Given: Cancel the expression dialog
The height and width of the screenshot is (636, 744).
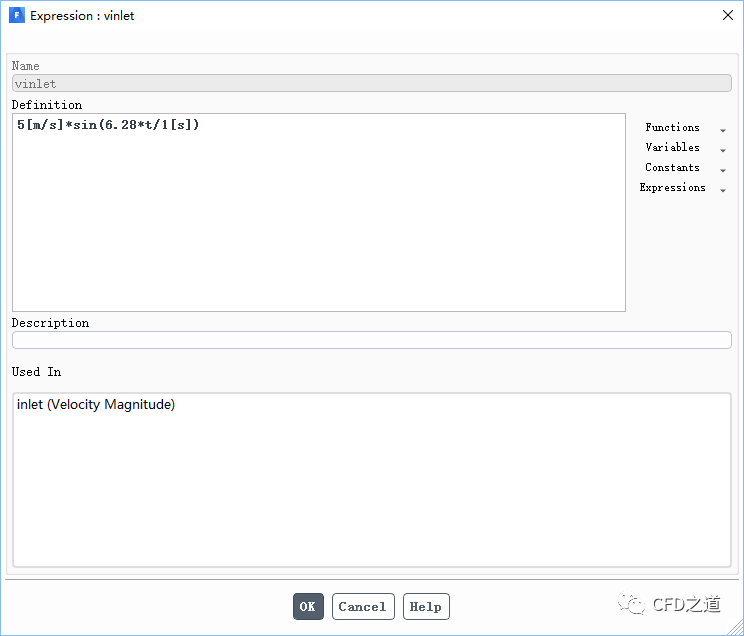Looking at the screenshot, I should coord(363,607).
